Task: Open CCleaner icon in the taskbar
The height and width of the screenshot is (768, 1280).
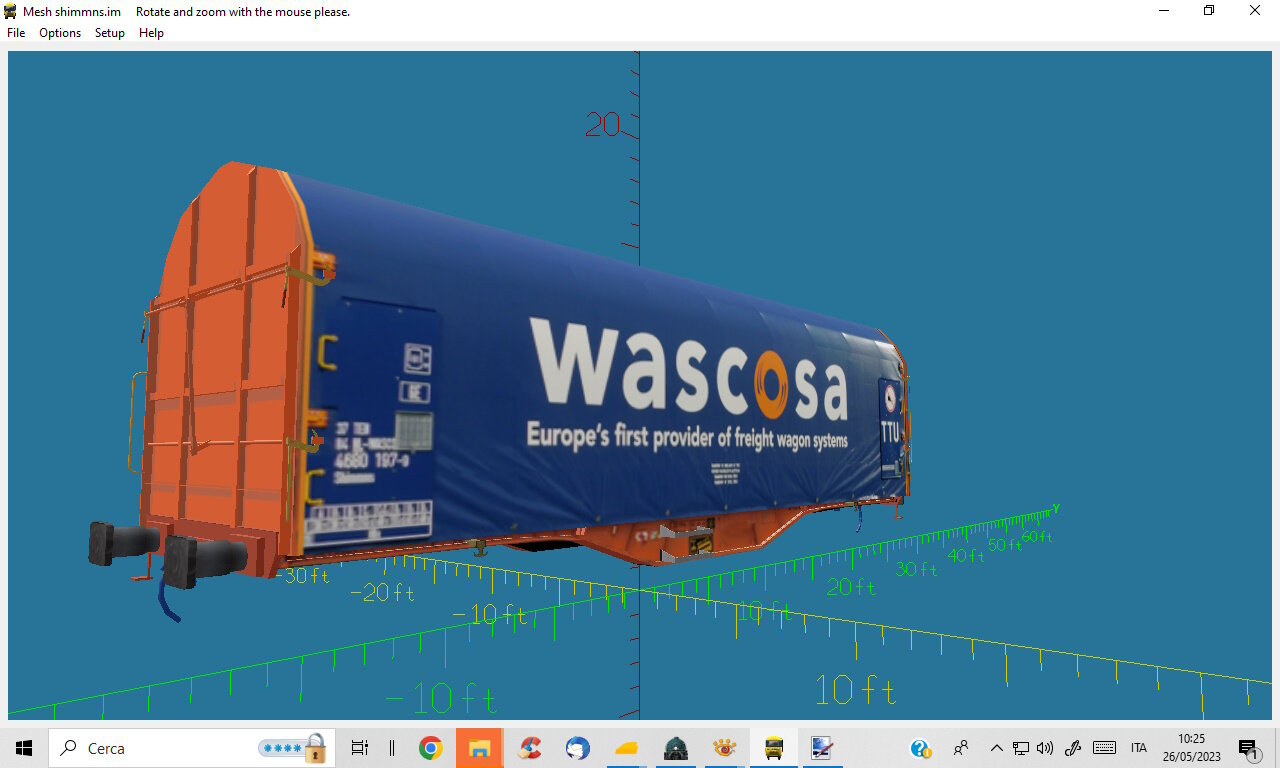Action: click(x=529, y=748)
